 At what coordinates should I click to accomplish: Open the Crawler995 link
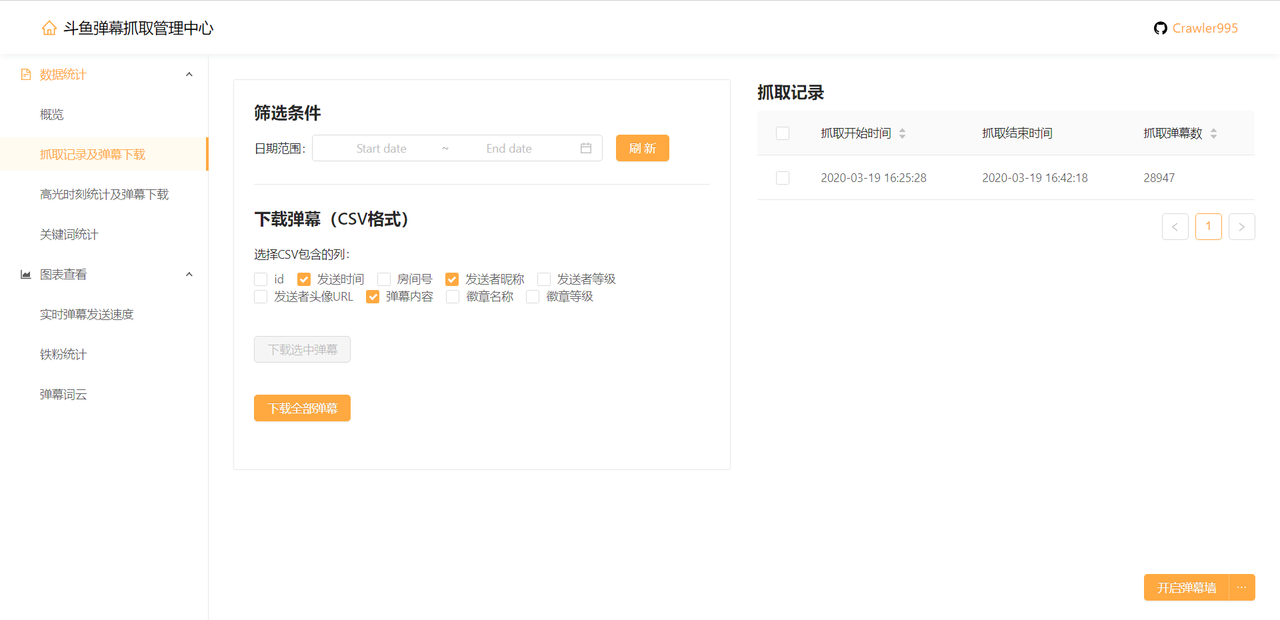pyautogui.click(x=1205, y=28)
